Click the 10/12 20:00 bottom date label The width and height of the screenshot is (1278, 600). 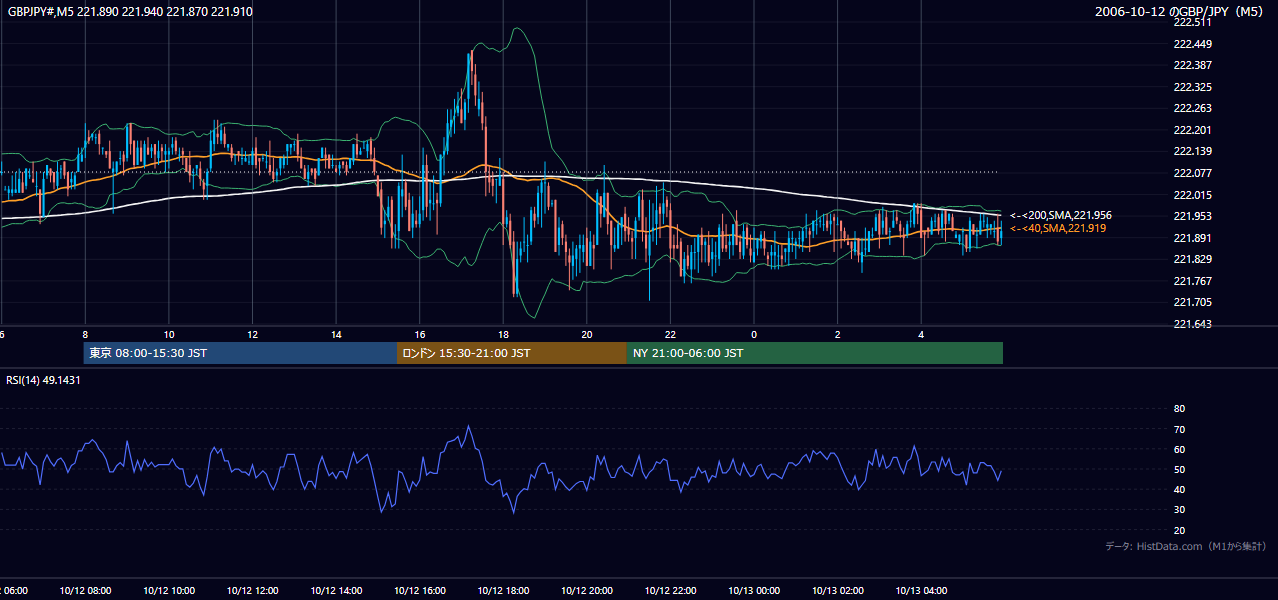pos(587,591)
